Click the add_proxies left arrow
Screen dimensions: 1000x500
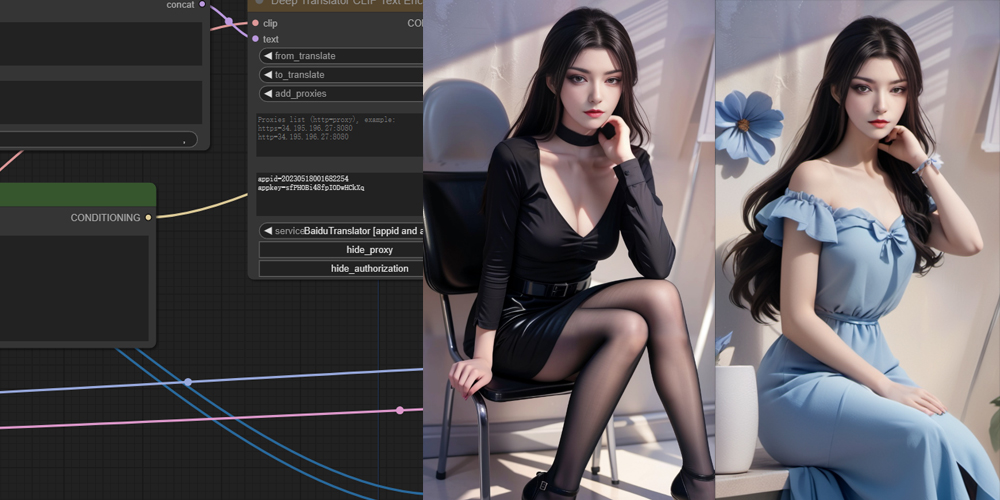268,94
